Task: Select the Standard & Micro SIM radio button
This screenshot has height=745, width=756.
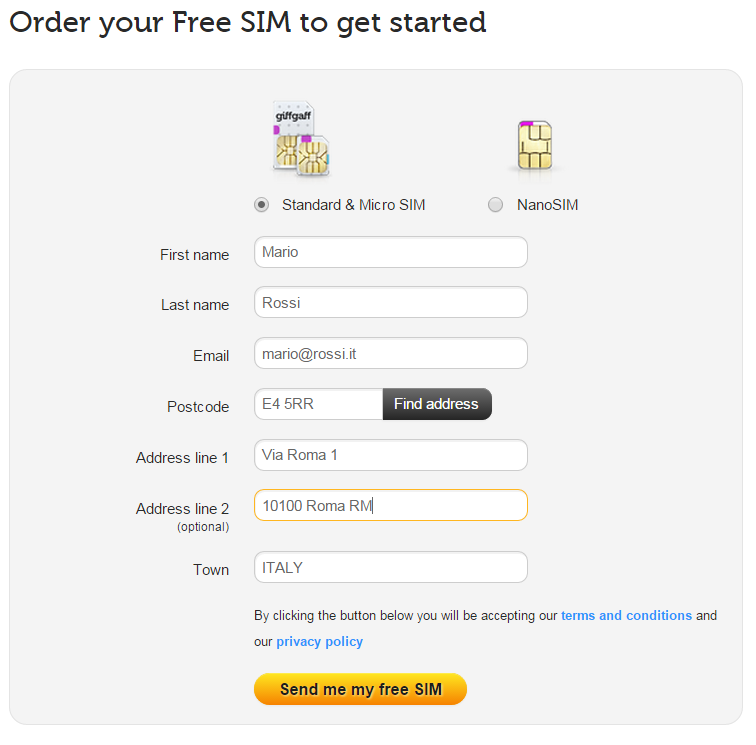Action: click(262, 205)
